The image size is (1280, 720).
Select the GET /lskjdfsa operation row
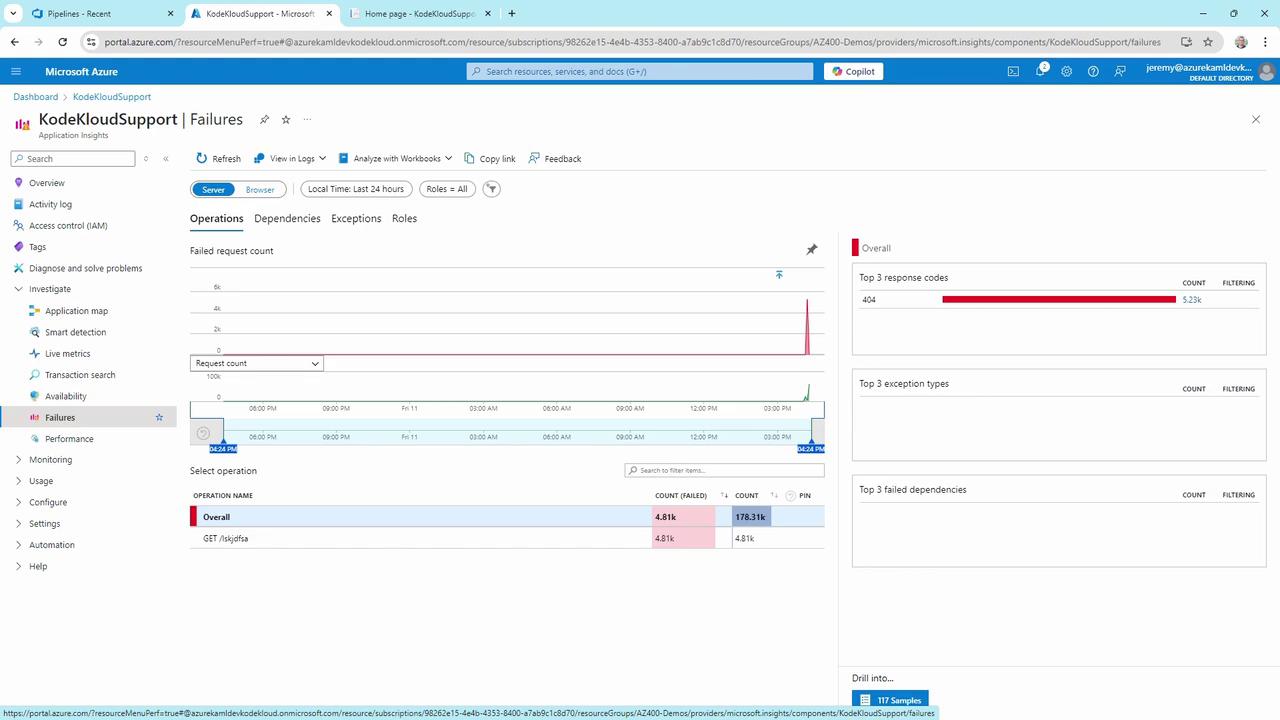(x=507, y=538)
